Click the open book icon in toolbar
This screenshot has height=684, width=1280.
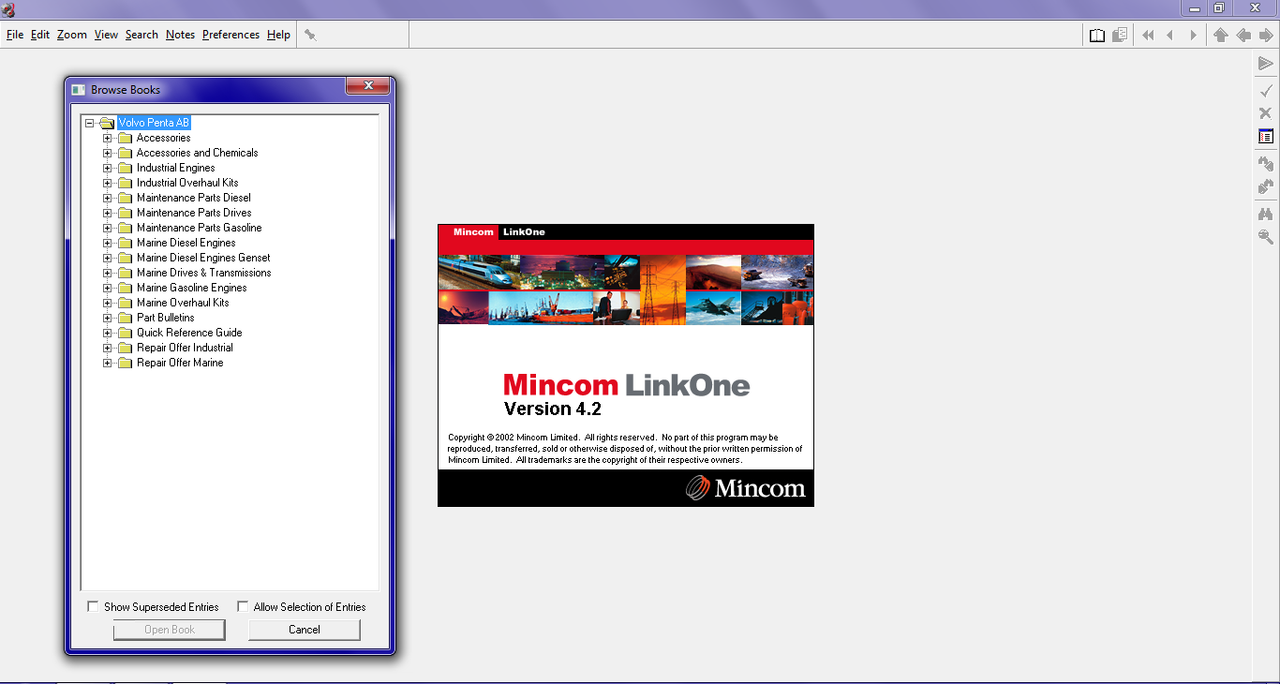click(x=1097, y=35)
